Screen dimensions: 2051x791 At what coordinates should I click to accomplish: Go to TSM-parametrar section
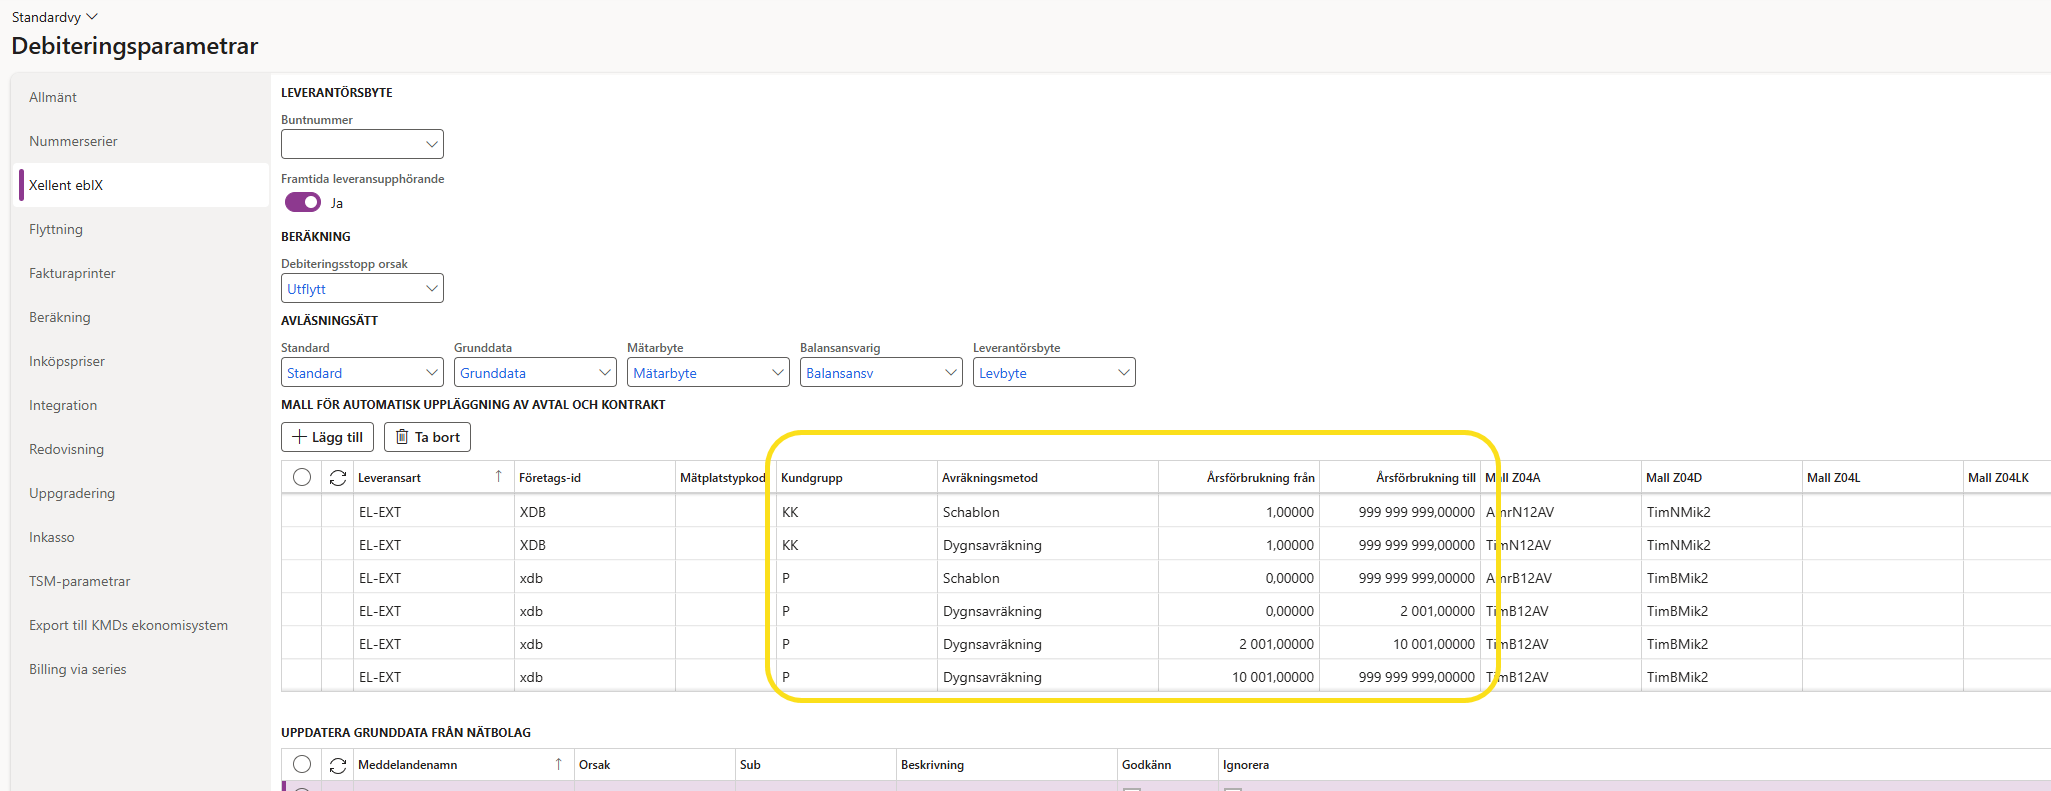pos(80,581)
